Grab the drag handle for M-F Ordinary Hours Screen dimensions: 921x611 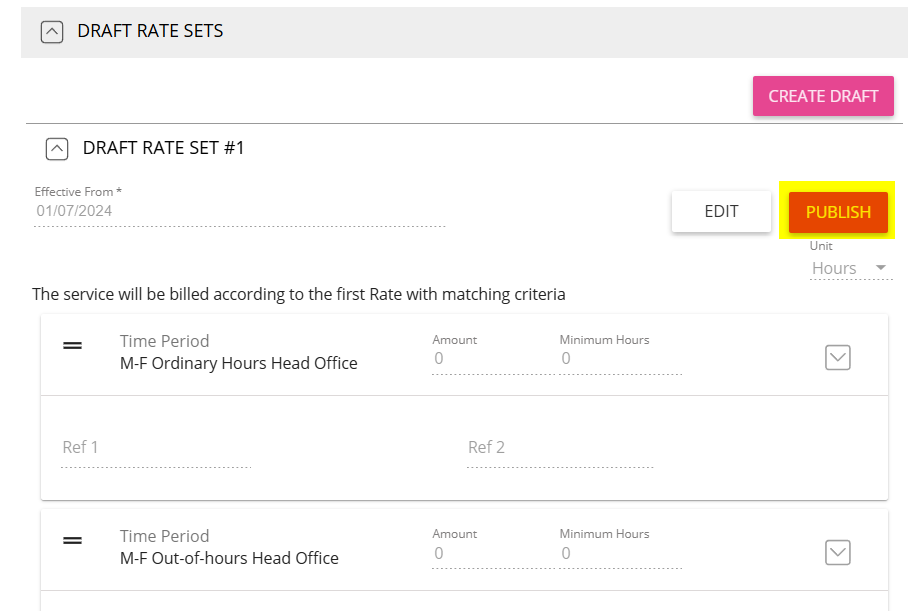[x=72, y=345]
